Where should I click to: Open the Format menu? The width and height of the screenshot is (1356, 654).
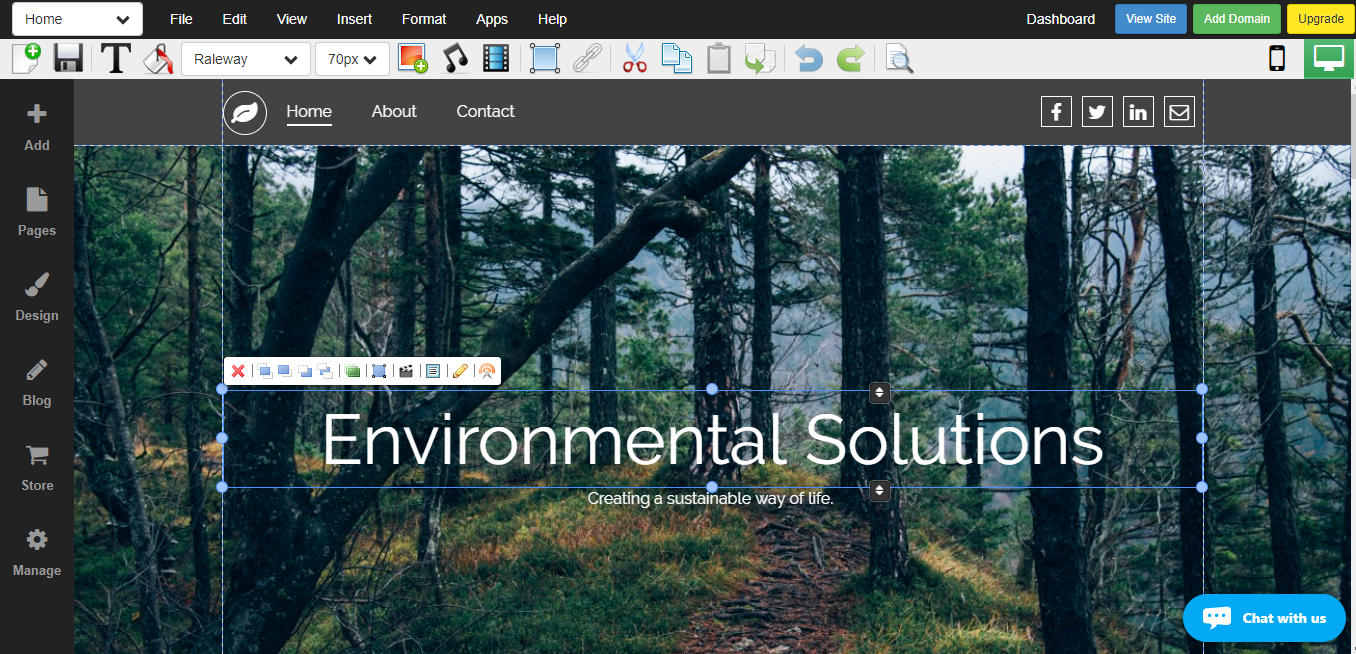(424, 19)
